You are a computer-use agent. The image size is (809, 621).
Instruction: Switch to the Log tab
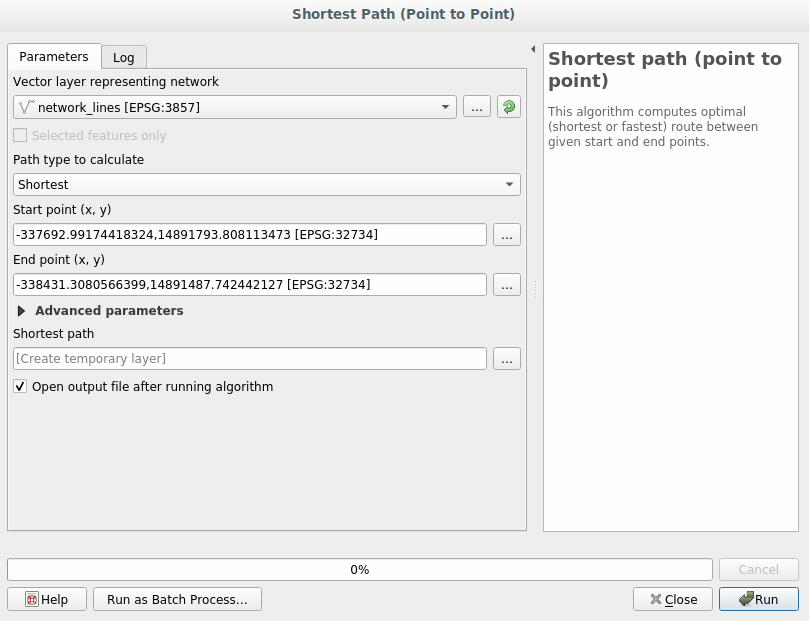click(123, 58)
